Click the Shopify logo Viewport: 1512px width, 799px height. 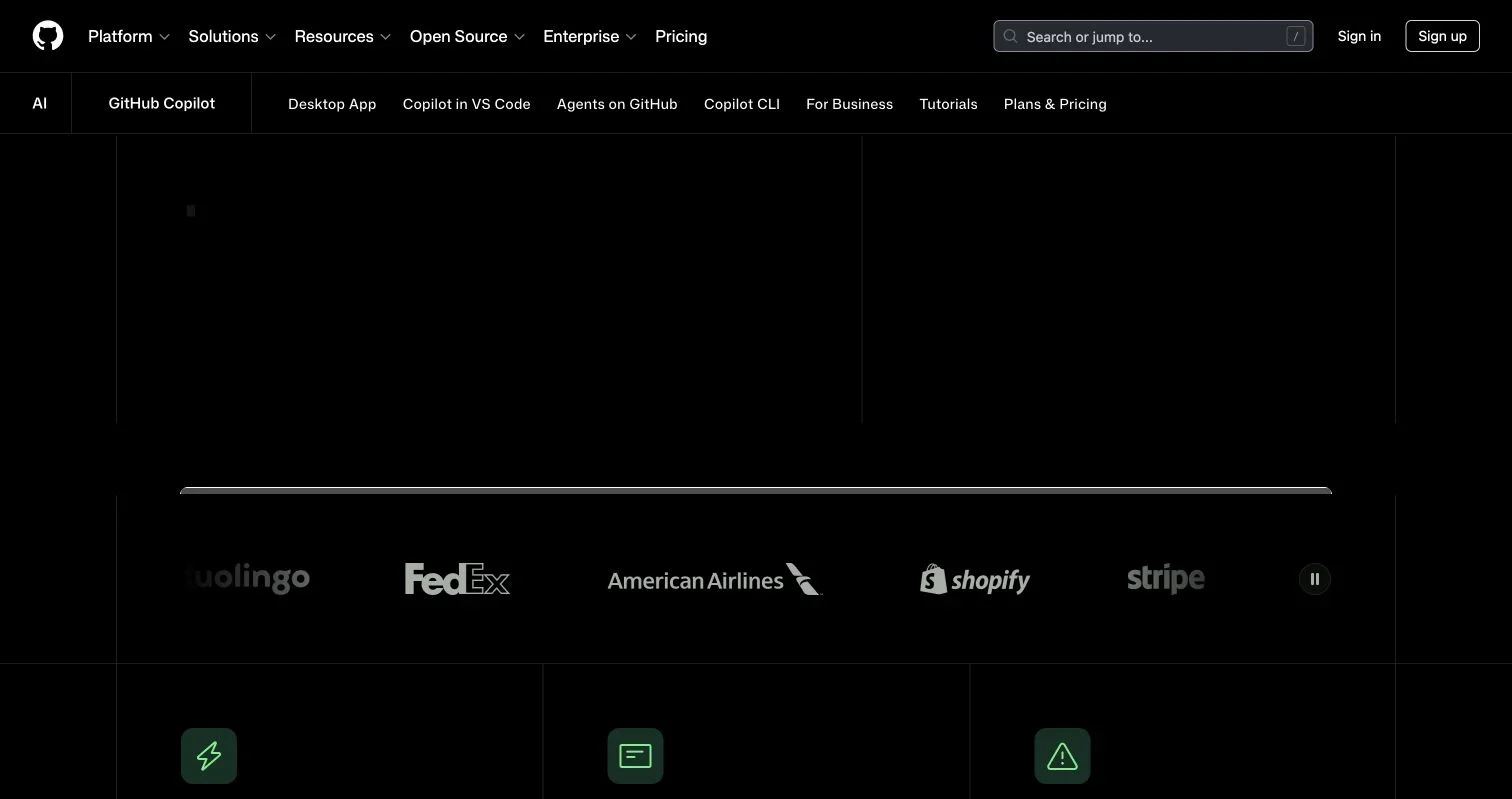coord(975,579)
